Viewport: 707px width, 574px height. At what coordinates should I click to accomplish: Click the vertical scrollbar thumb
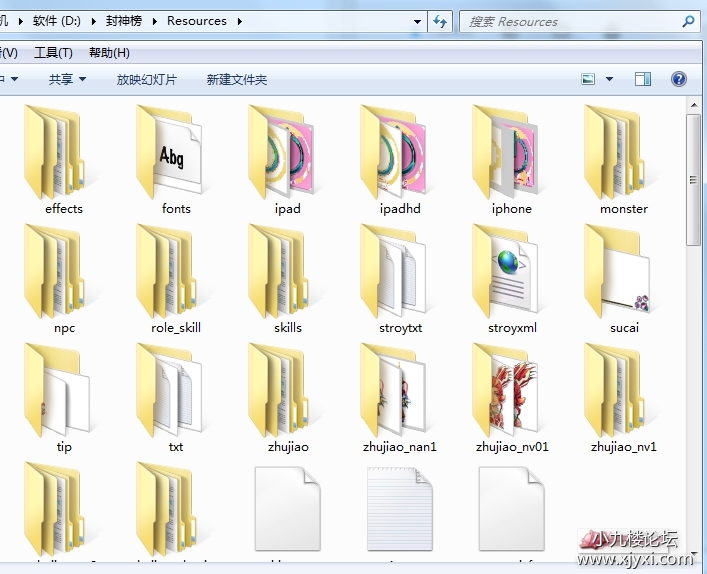694,180
